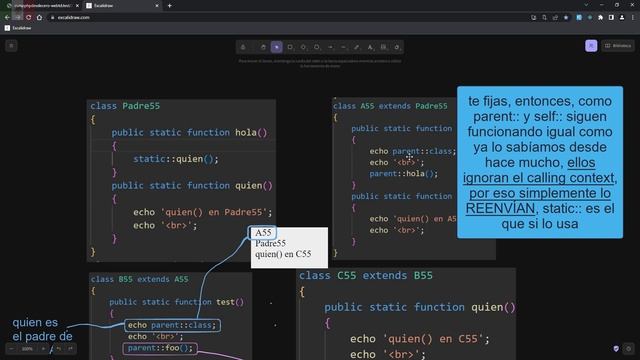Select the 'parent::foo();' purple outline box
Screen dimensions: 640x360
point(160,348)
